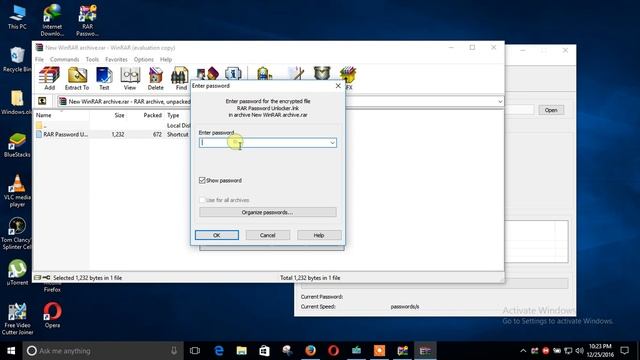Open the Commands menu
The image size is (640, 360).
click(x=64, y=60)
